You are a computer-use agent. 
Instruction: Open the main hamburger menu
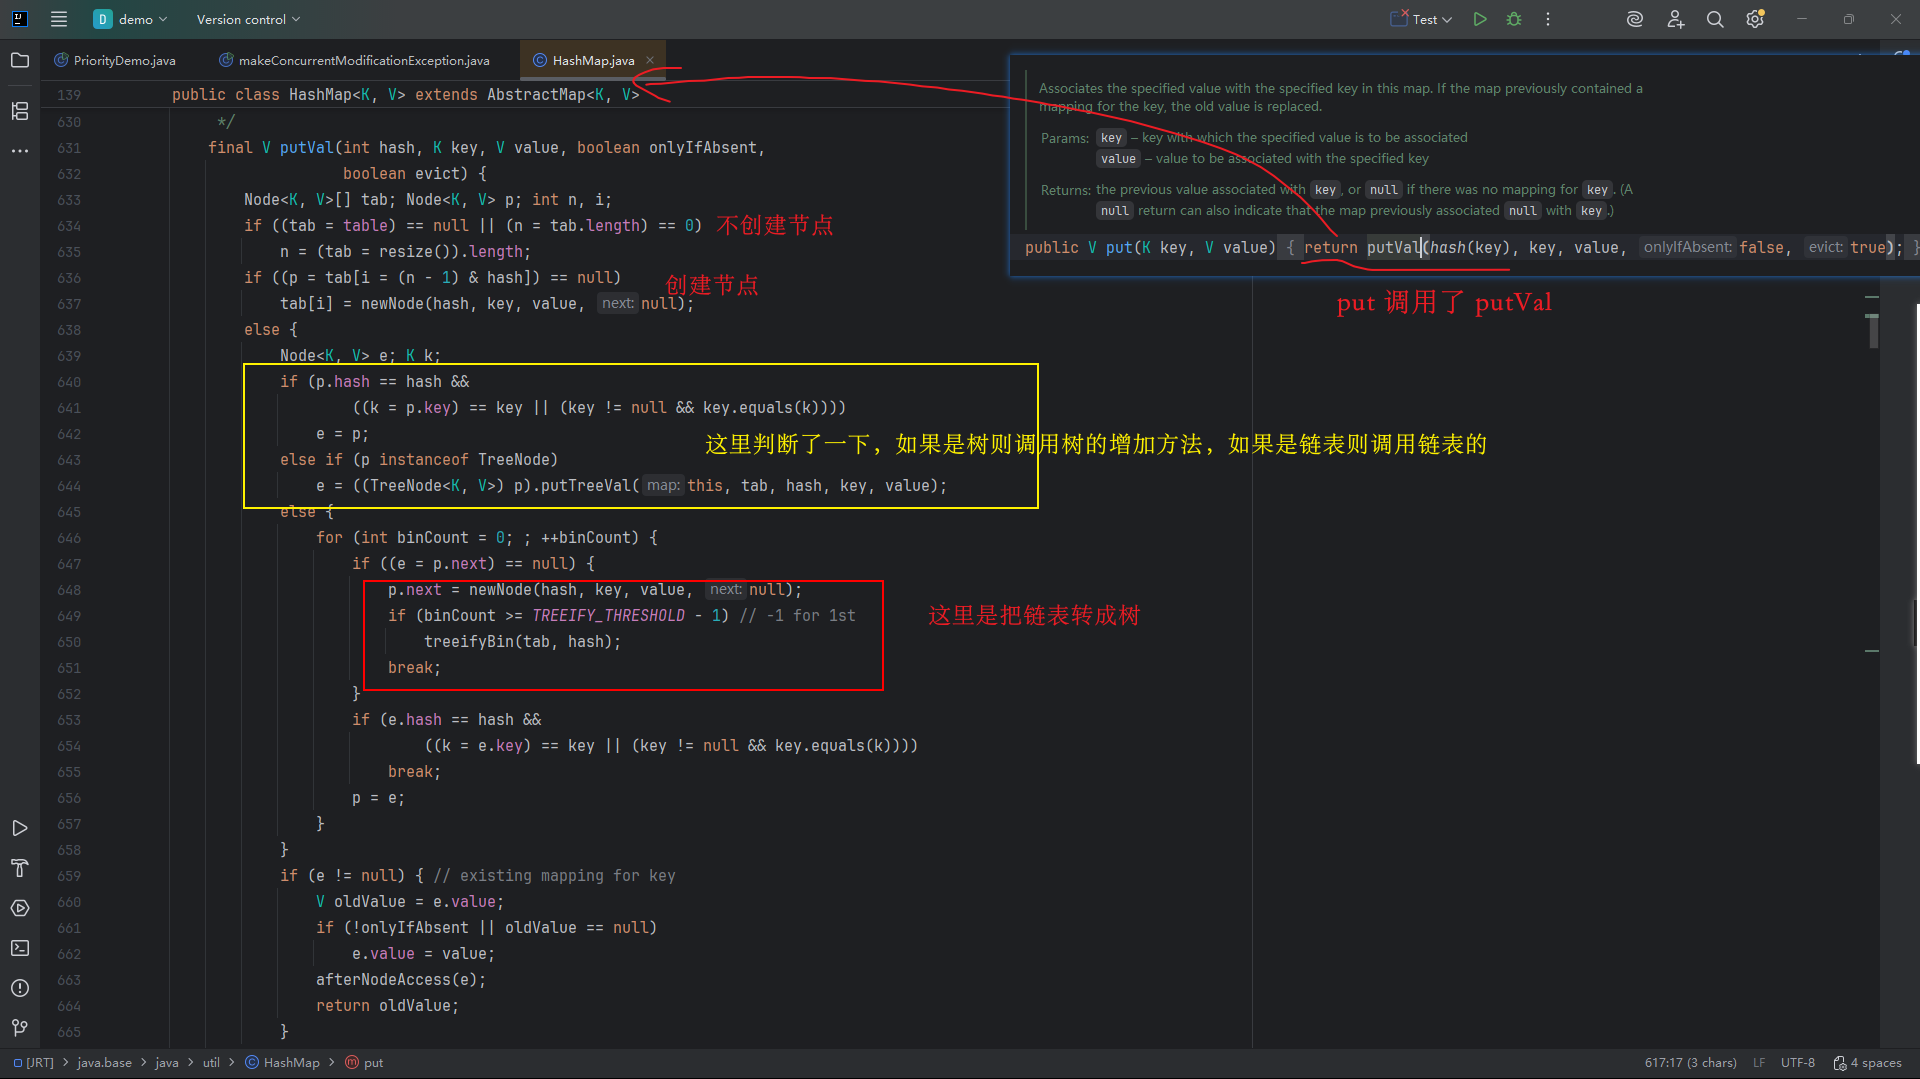59,19
